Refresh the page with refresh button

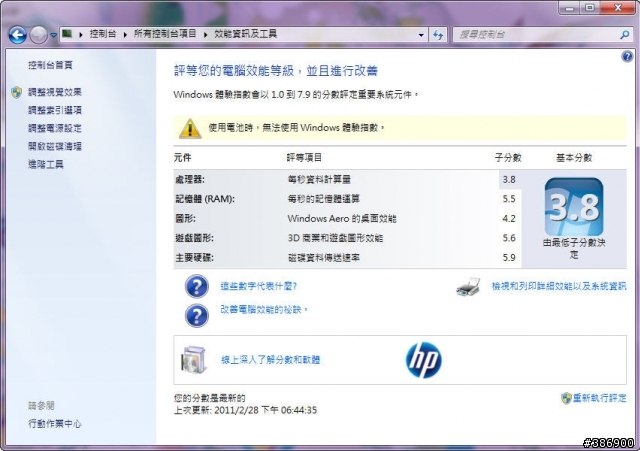(x=438, y=35)
